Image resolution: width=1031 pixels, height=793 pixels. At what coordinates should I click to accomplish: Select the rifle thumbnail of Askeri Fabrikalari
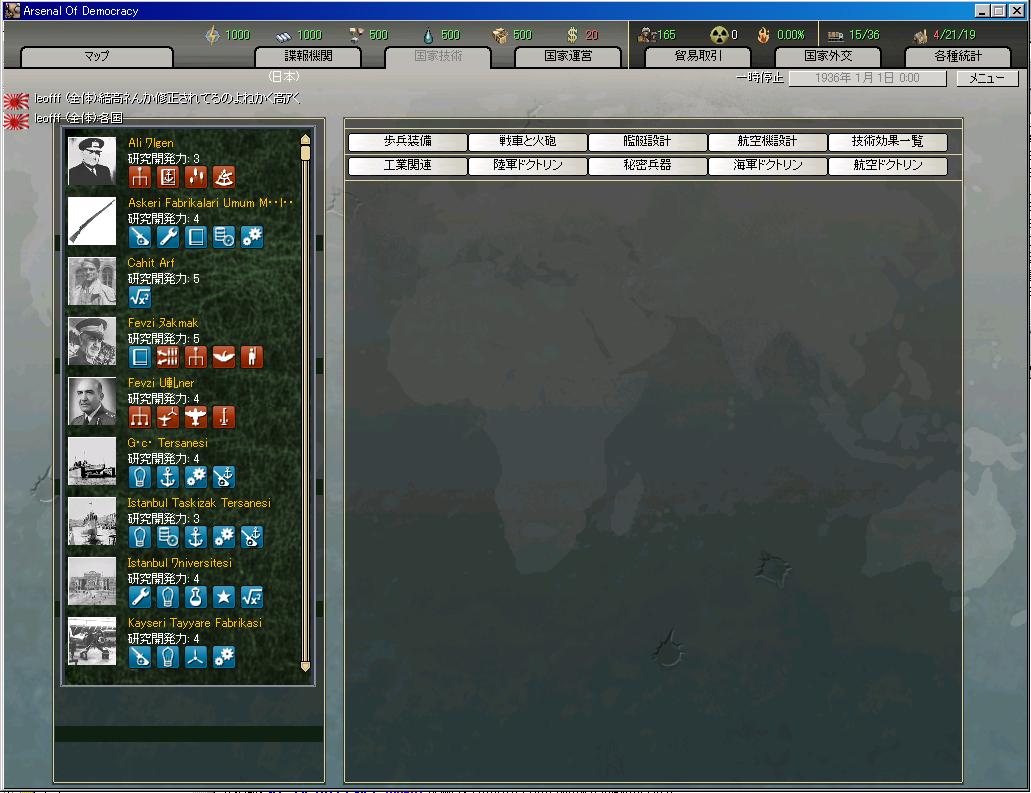tap(92, 221)
